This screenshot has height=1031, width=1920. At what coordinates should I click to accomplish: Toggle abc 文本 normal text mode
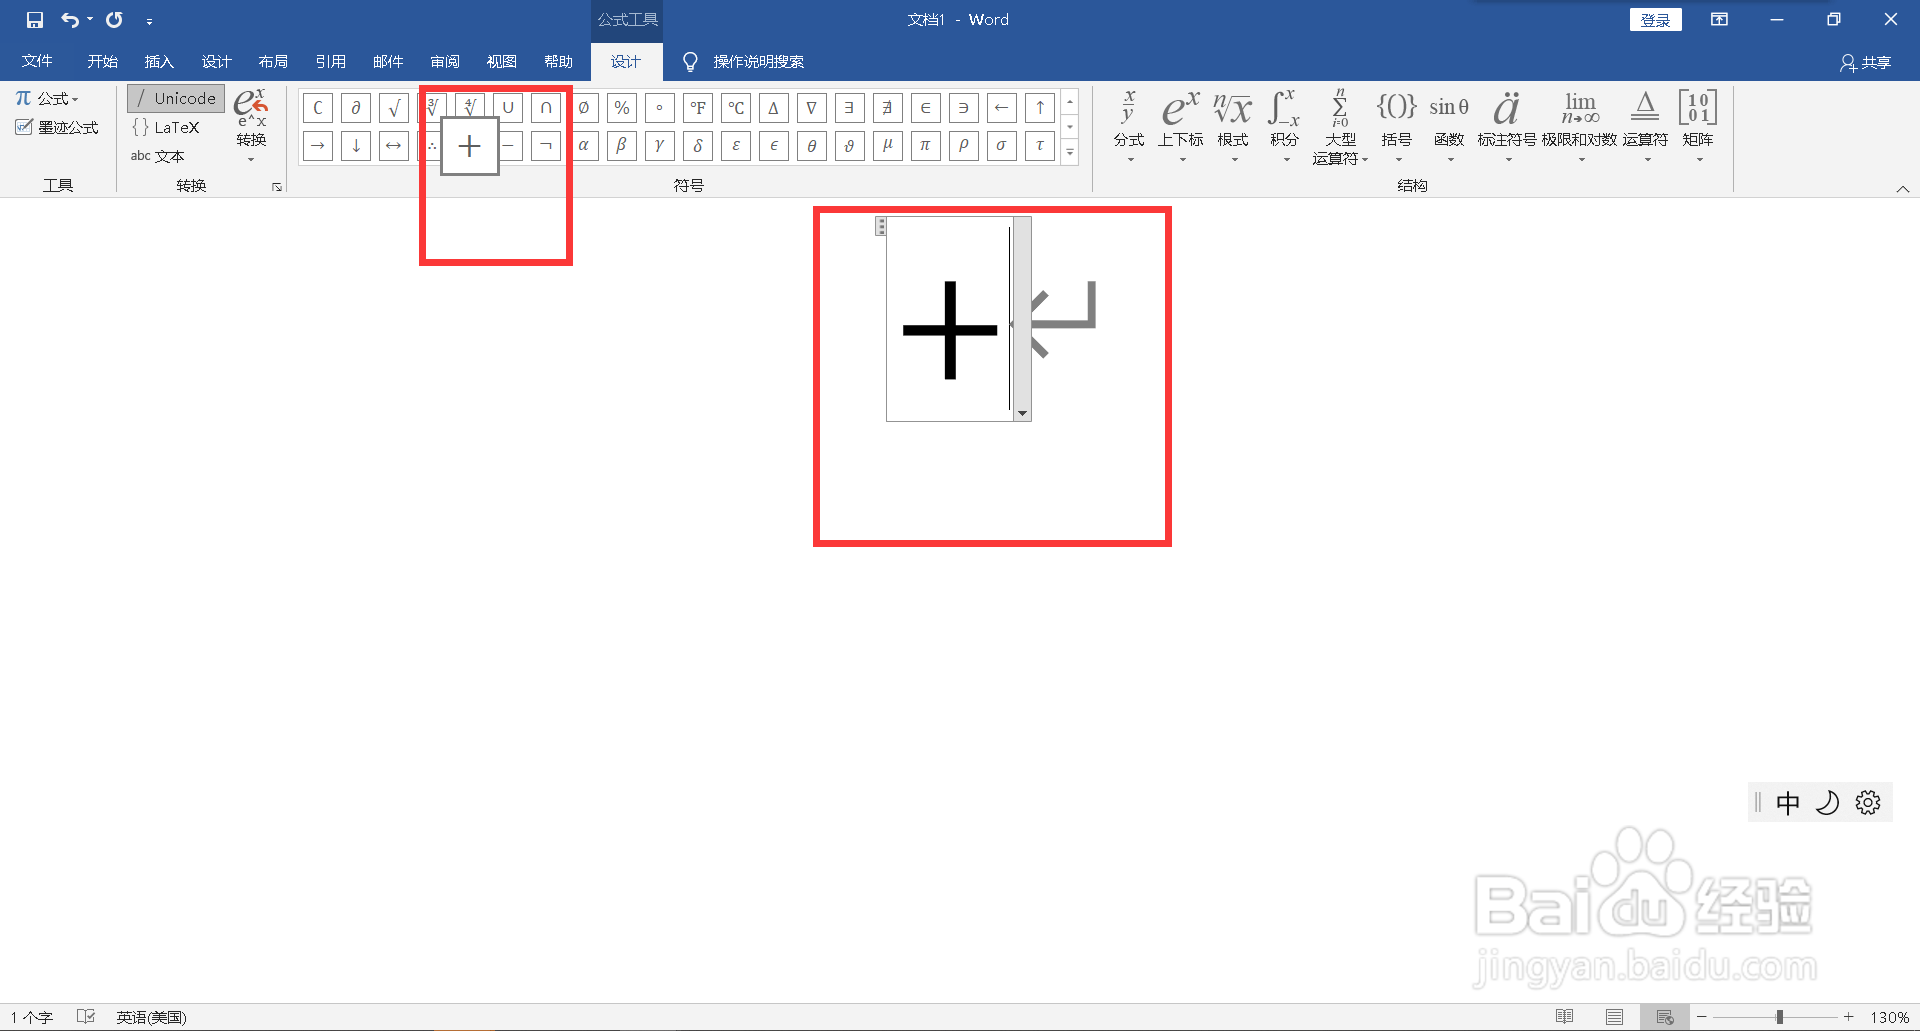click(158, 156)
